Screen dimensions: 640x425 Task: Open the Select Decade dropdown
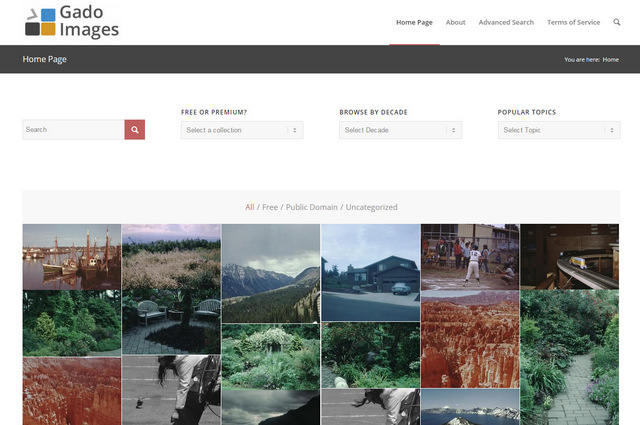tap(399, 130)
